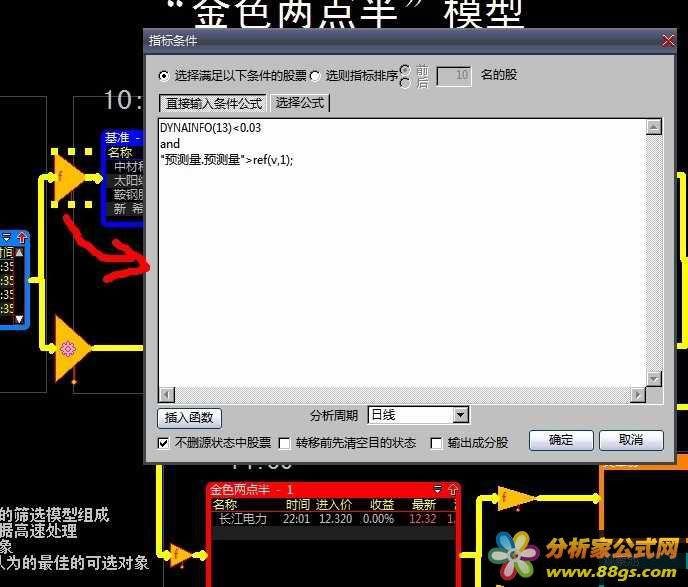Viewport: 688px width, 587px height.
Task: Check 转移前先清空目的状态 checkbox
Action: pyautogui.click(x=284, y=443)
